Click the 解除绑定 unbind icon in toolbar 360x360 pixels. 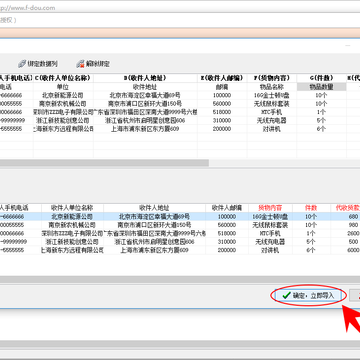[x=80, y=63]
